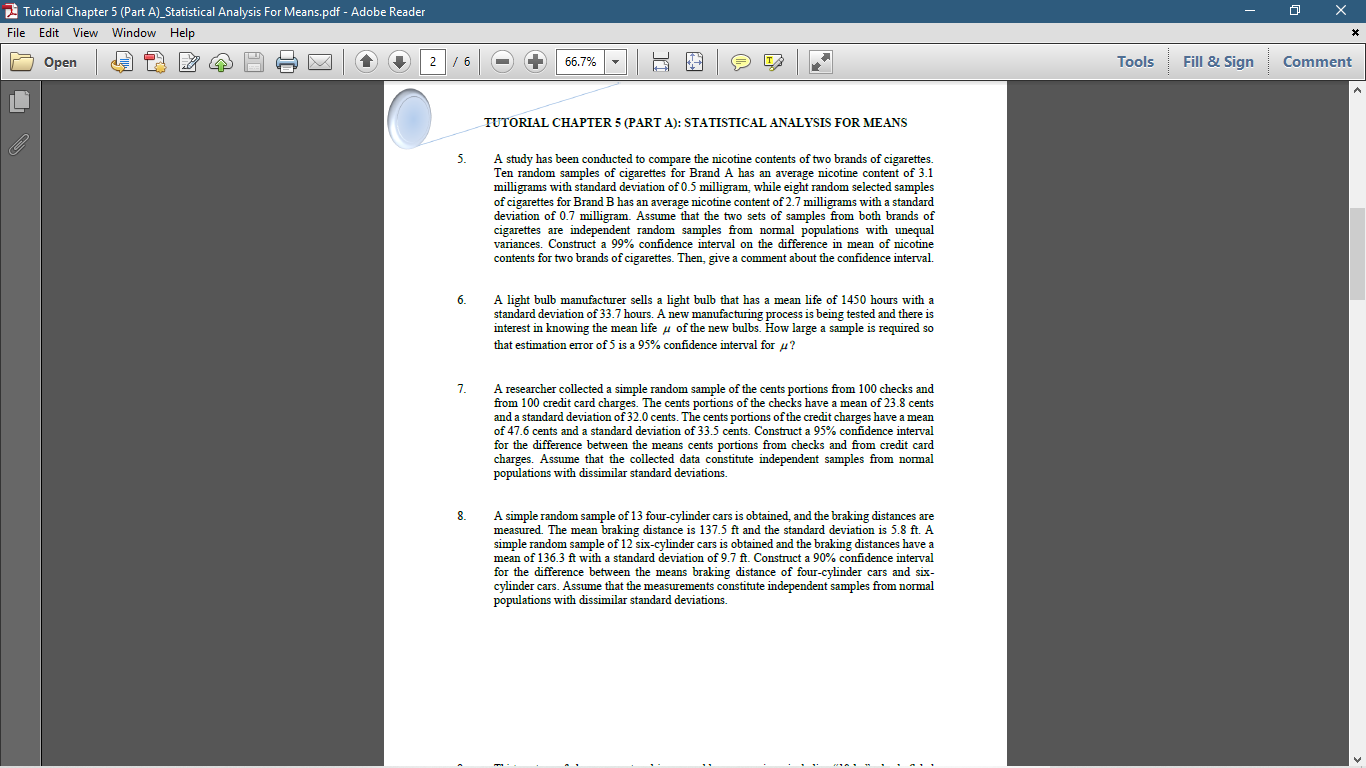Open the Edit menu
Screen dimensions: 1366x768
pyautogui.click(x=49, y=33)
